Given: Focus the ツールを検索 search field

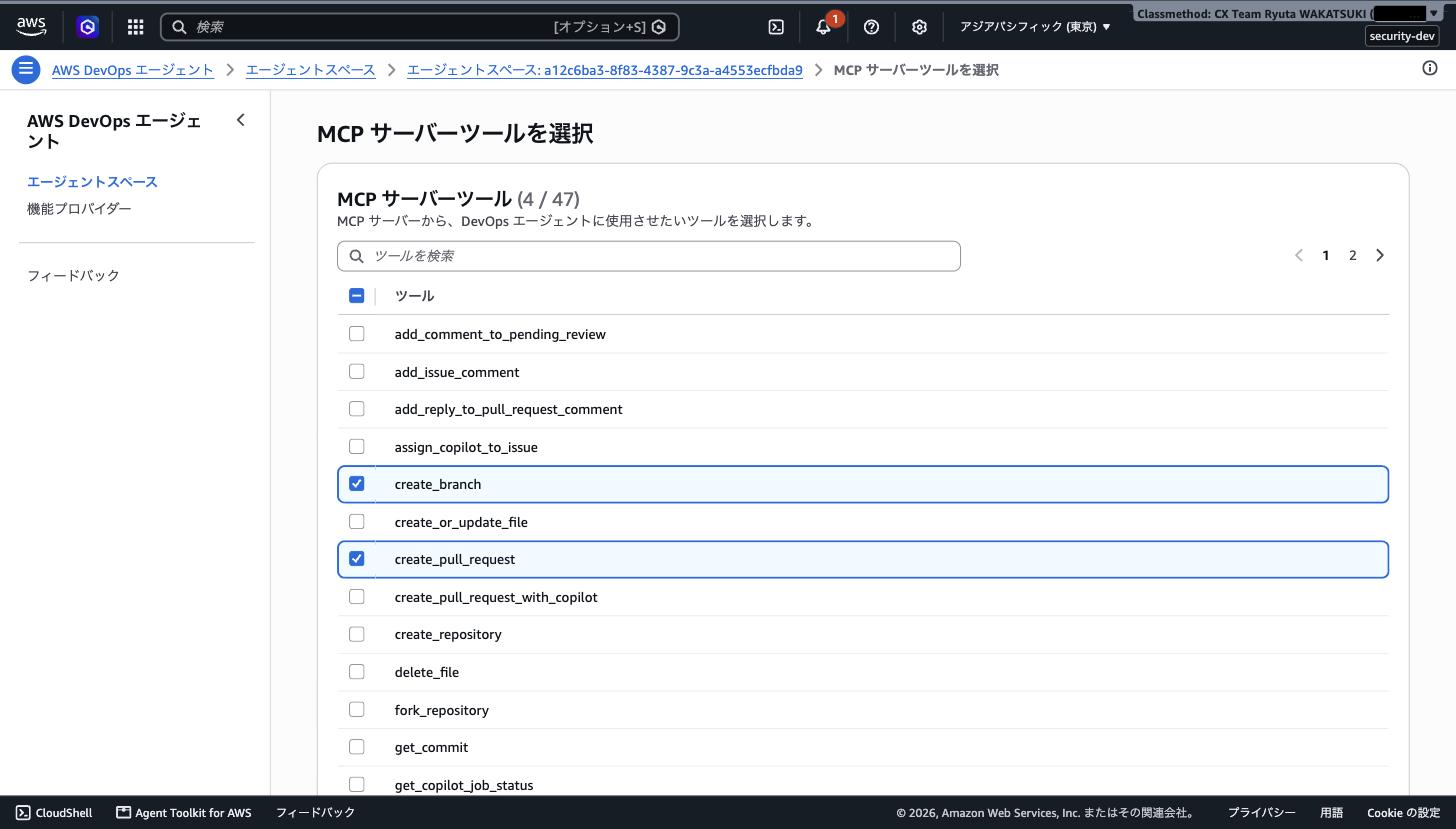Looking at the screenshot, I should 649,256.
